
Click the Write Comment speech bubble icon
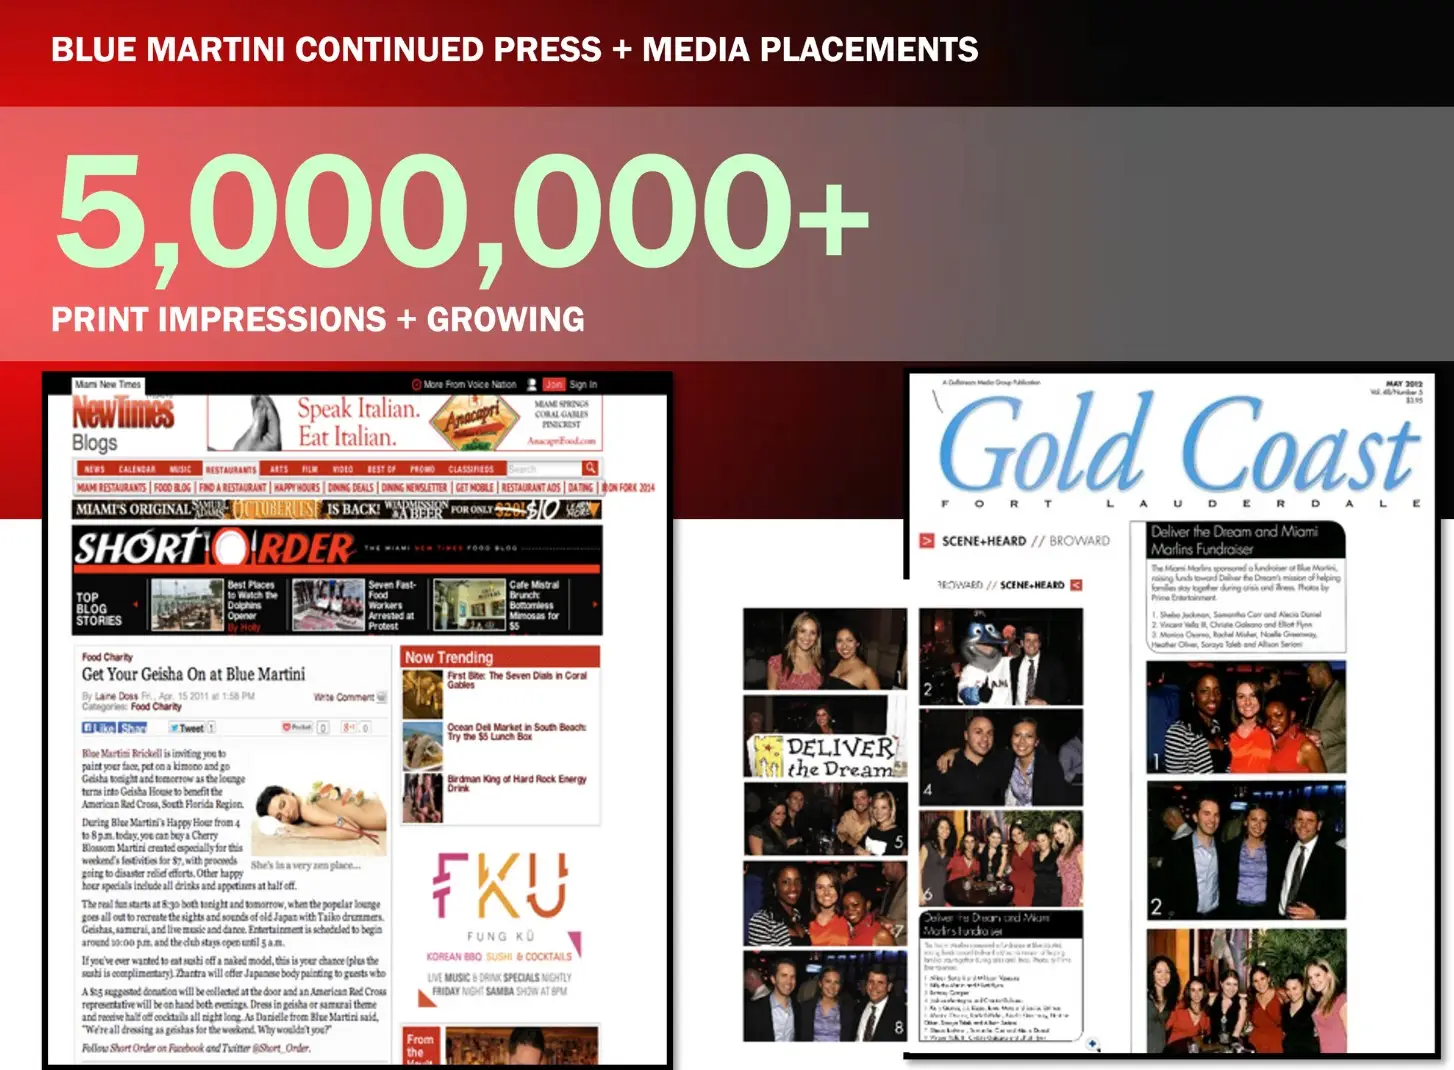(x=381, y=697)
